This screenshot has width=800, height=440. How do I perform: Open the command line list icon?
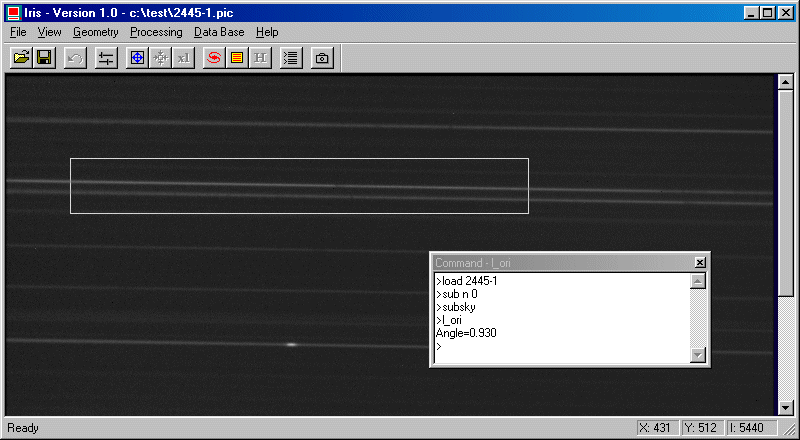(291, 58)
